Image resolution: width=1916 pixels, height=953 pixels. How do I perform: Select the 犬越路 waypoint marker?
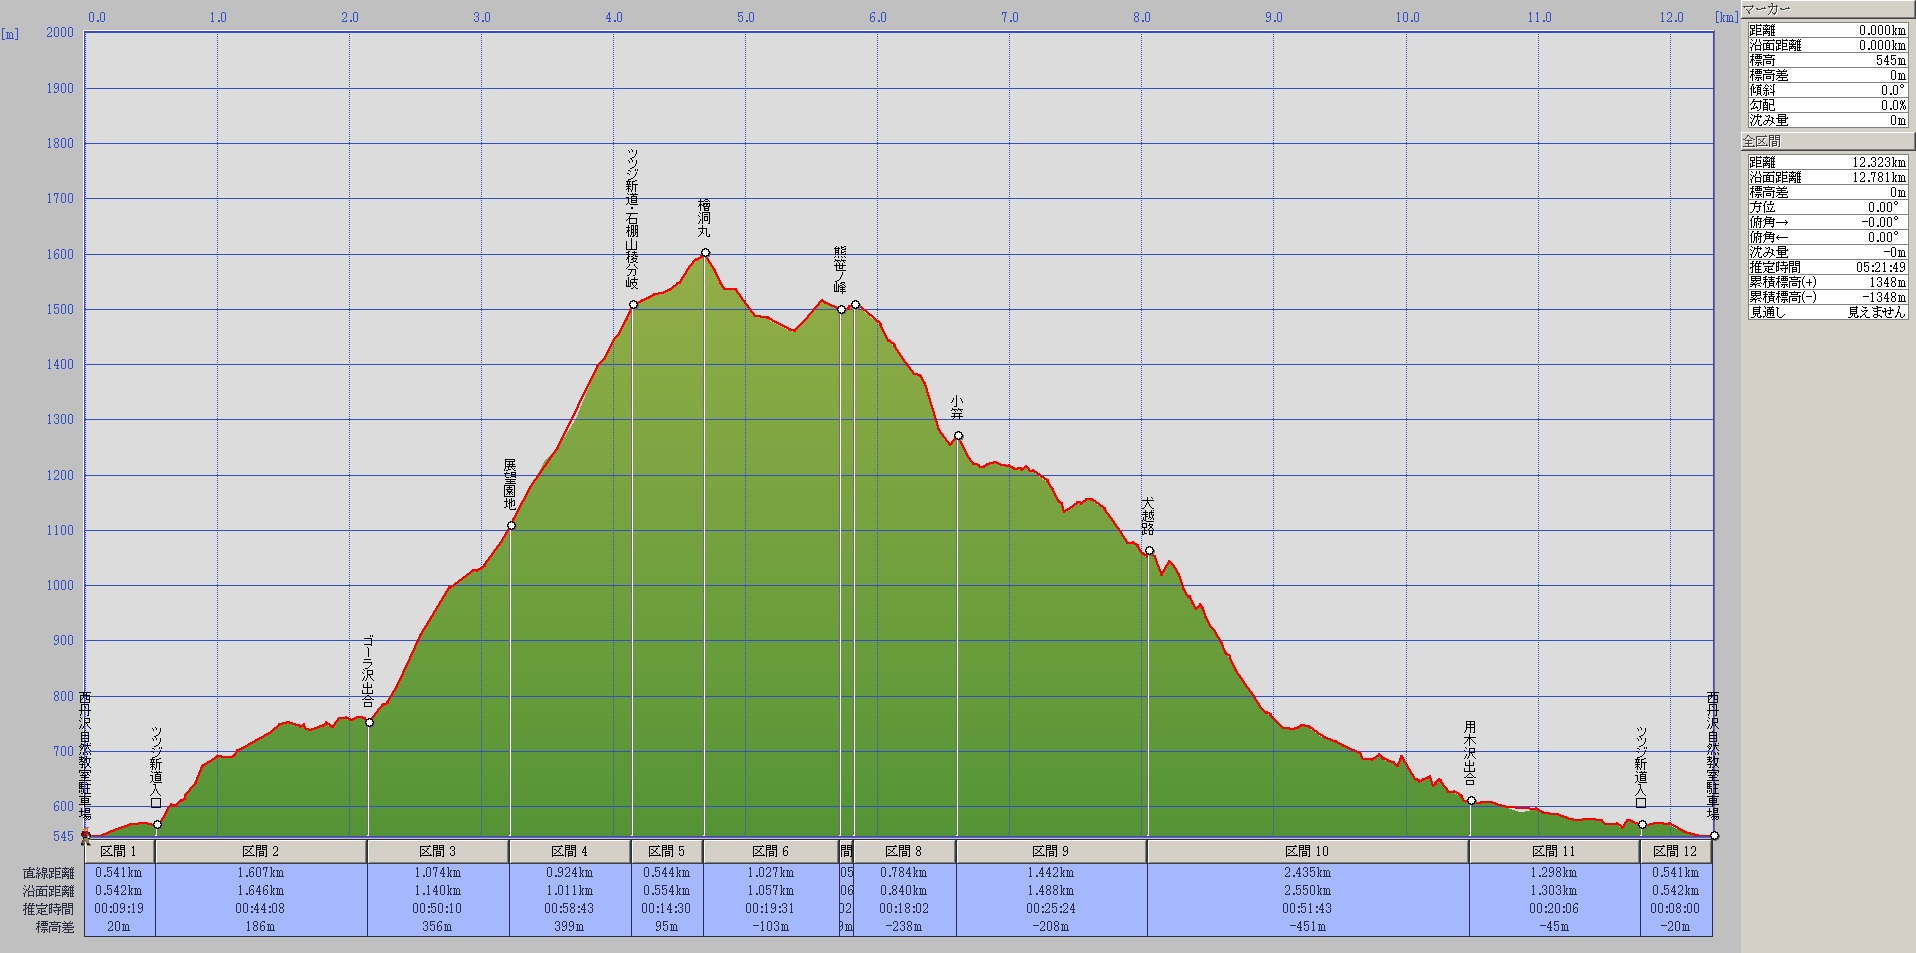click(1149, 550)
